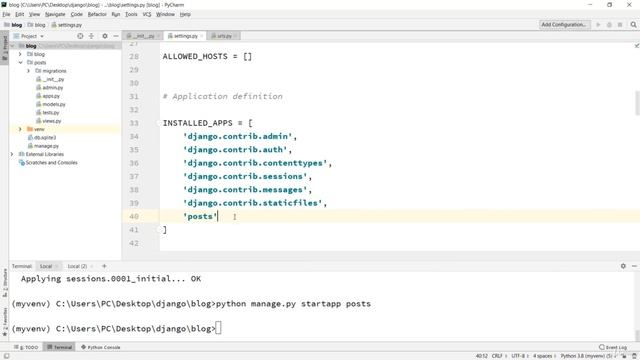The image size is (640, 360).
Task: Open the Project view dropdown
Action: tap(29, 36)
